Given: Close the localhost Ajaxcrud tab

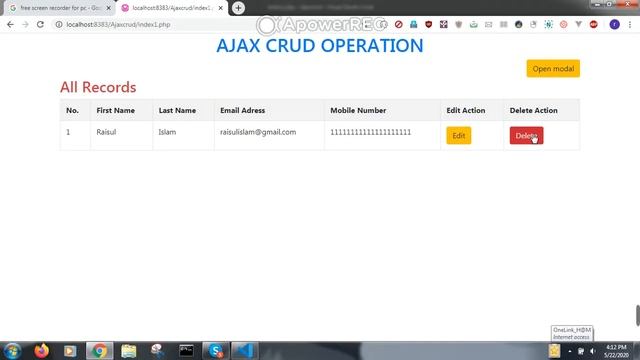Looking at the screenshot, I should click(x=220, y=8).
